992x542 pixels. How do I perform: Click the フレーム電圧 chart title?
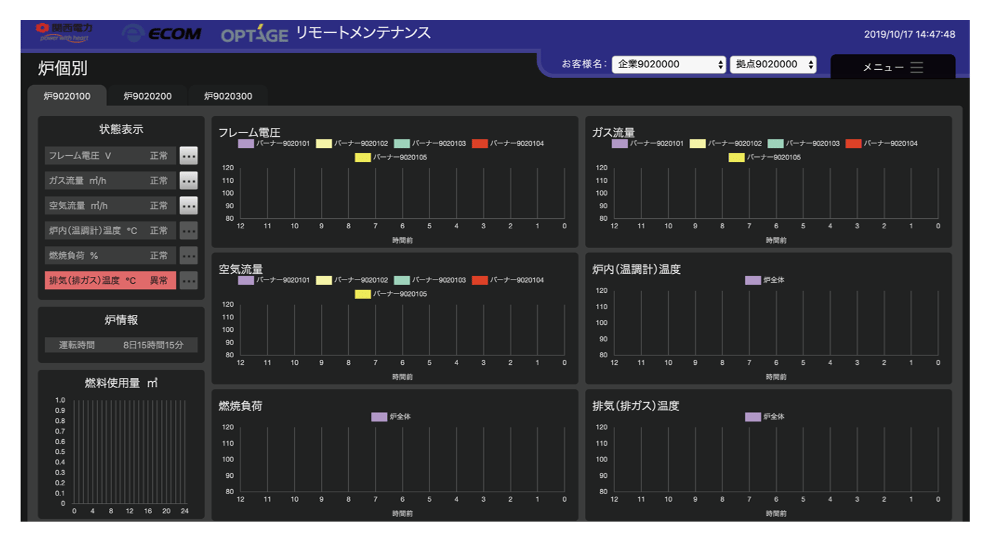pyautogui.click(x=249, y=133)
